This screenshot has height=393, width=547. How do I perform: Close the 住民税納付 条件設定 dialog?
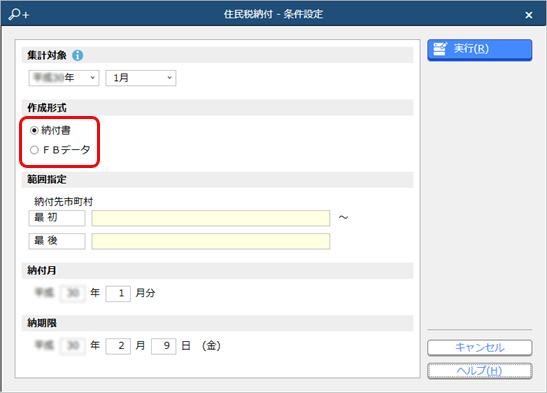pyautogui.click(x=529, y=15)
